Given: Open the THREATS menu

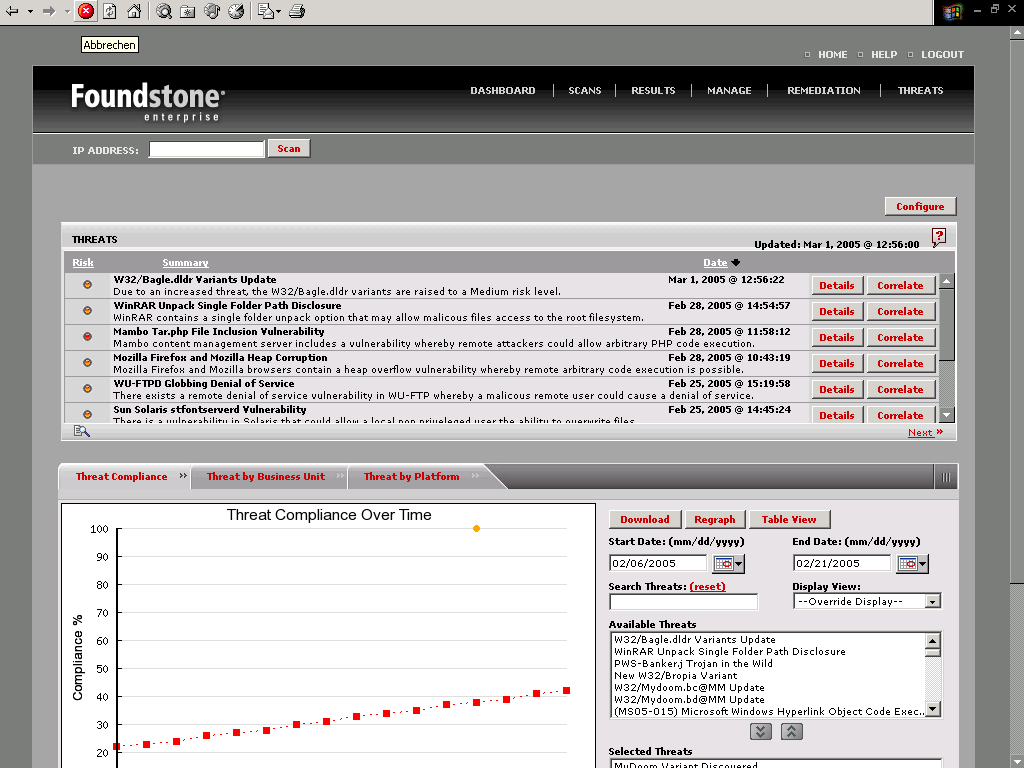Looking at the screenshot, I should [920, 91].
